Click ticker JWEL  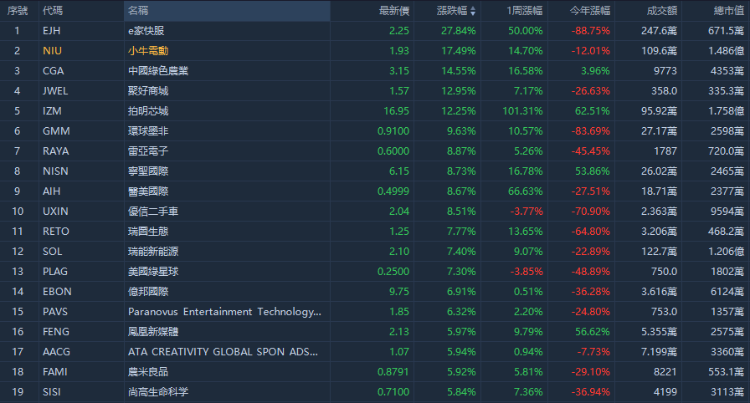pos(55,91)
